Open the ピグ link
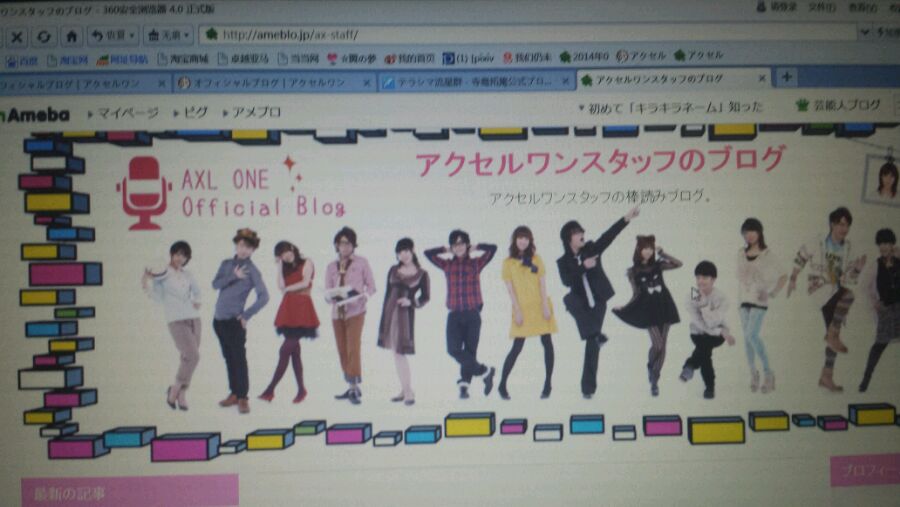Viewport: 900px width, 507px height. pyautogui.click(x=192, y=113)
